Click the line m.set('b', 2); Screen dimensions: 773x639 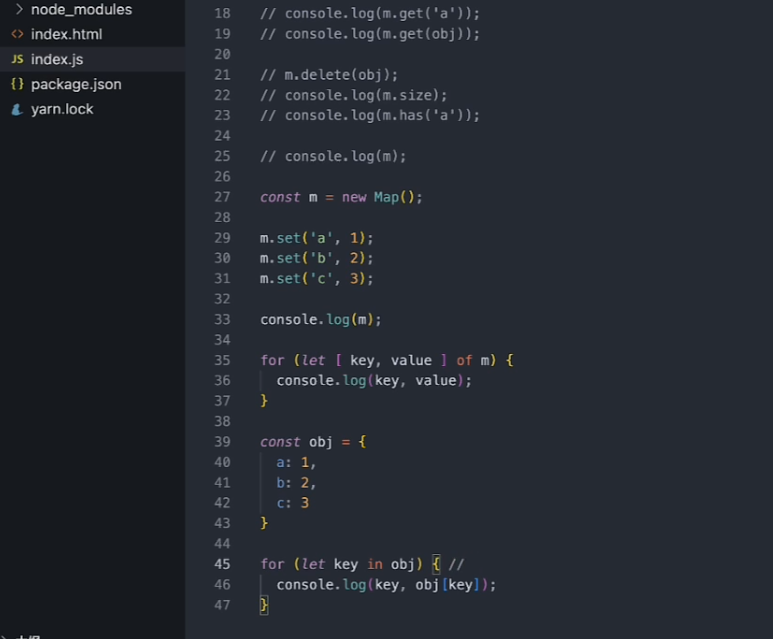(316, 258)
